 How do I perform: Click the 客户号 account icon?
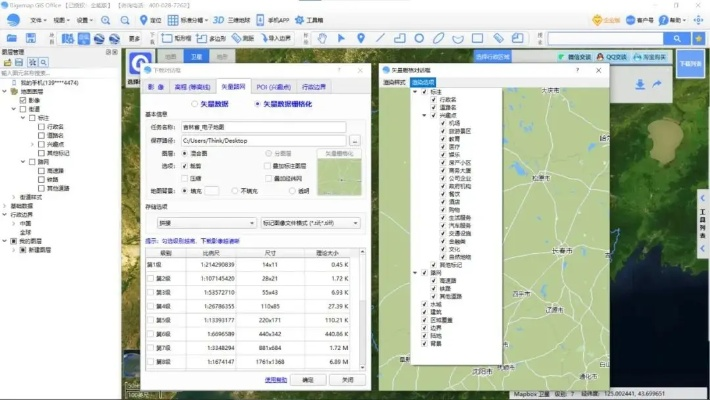630,20
